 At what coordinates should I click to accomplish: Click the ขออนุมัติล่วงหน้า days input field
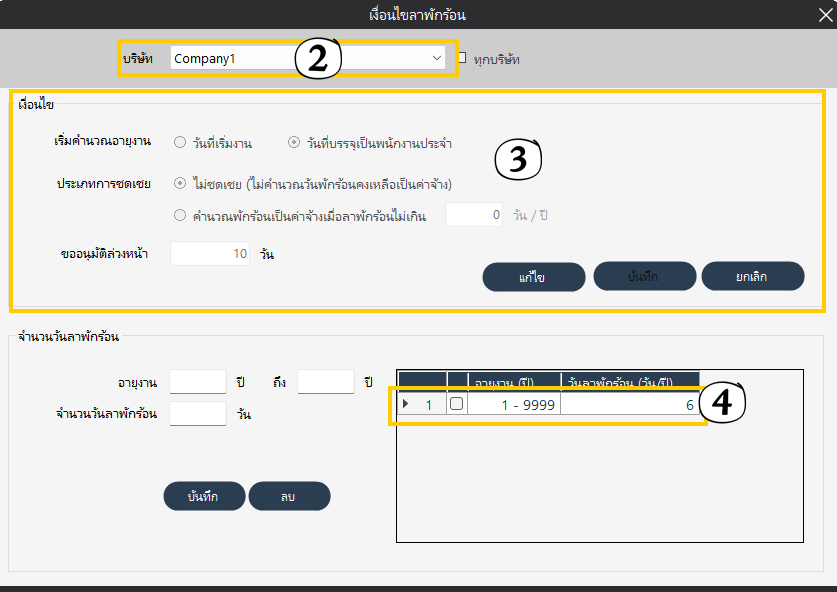pyautogui.click(x=209, y=254)
